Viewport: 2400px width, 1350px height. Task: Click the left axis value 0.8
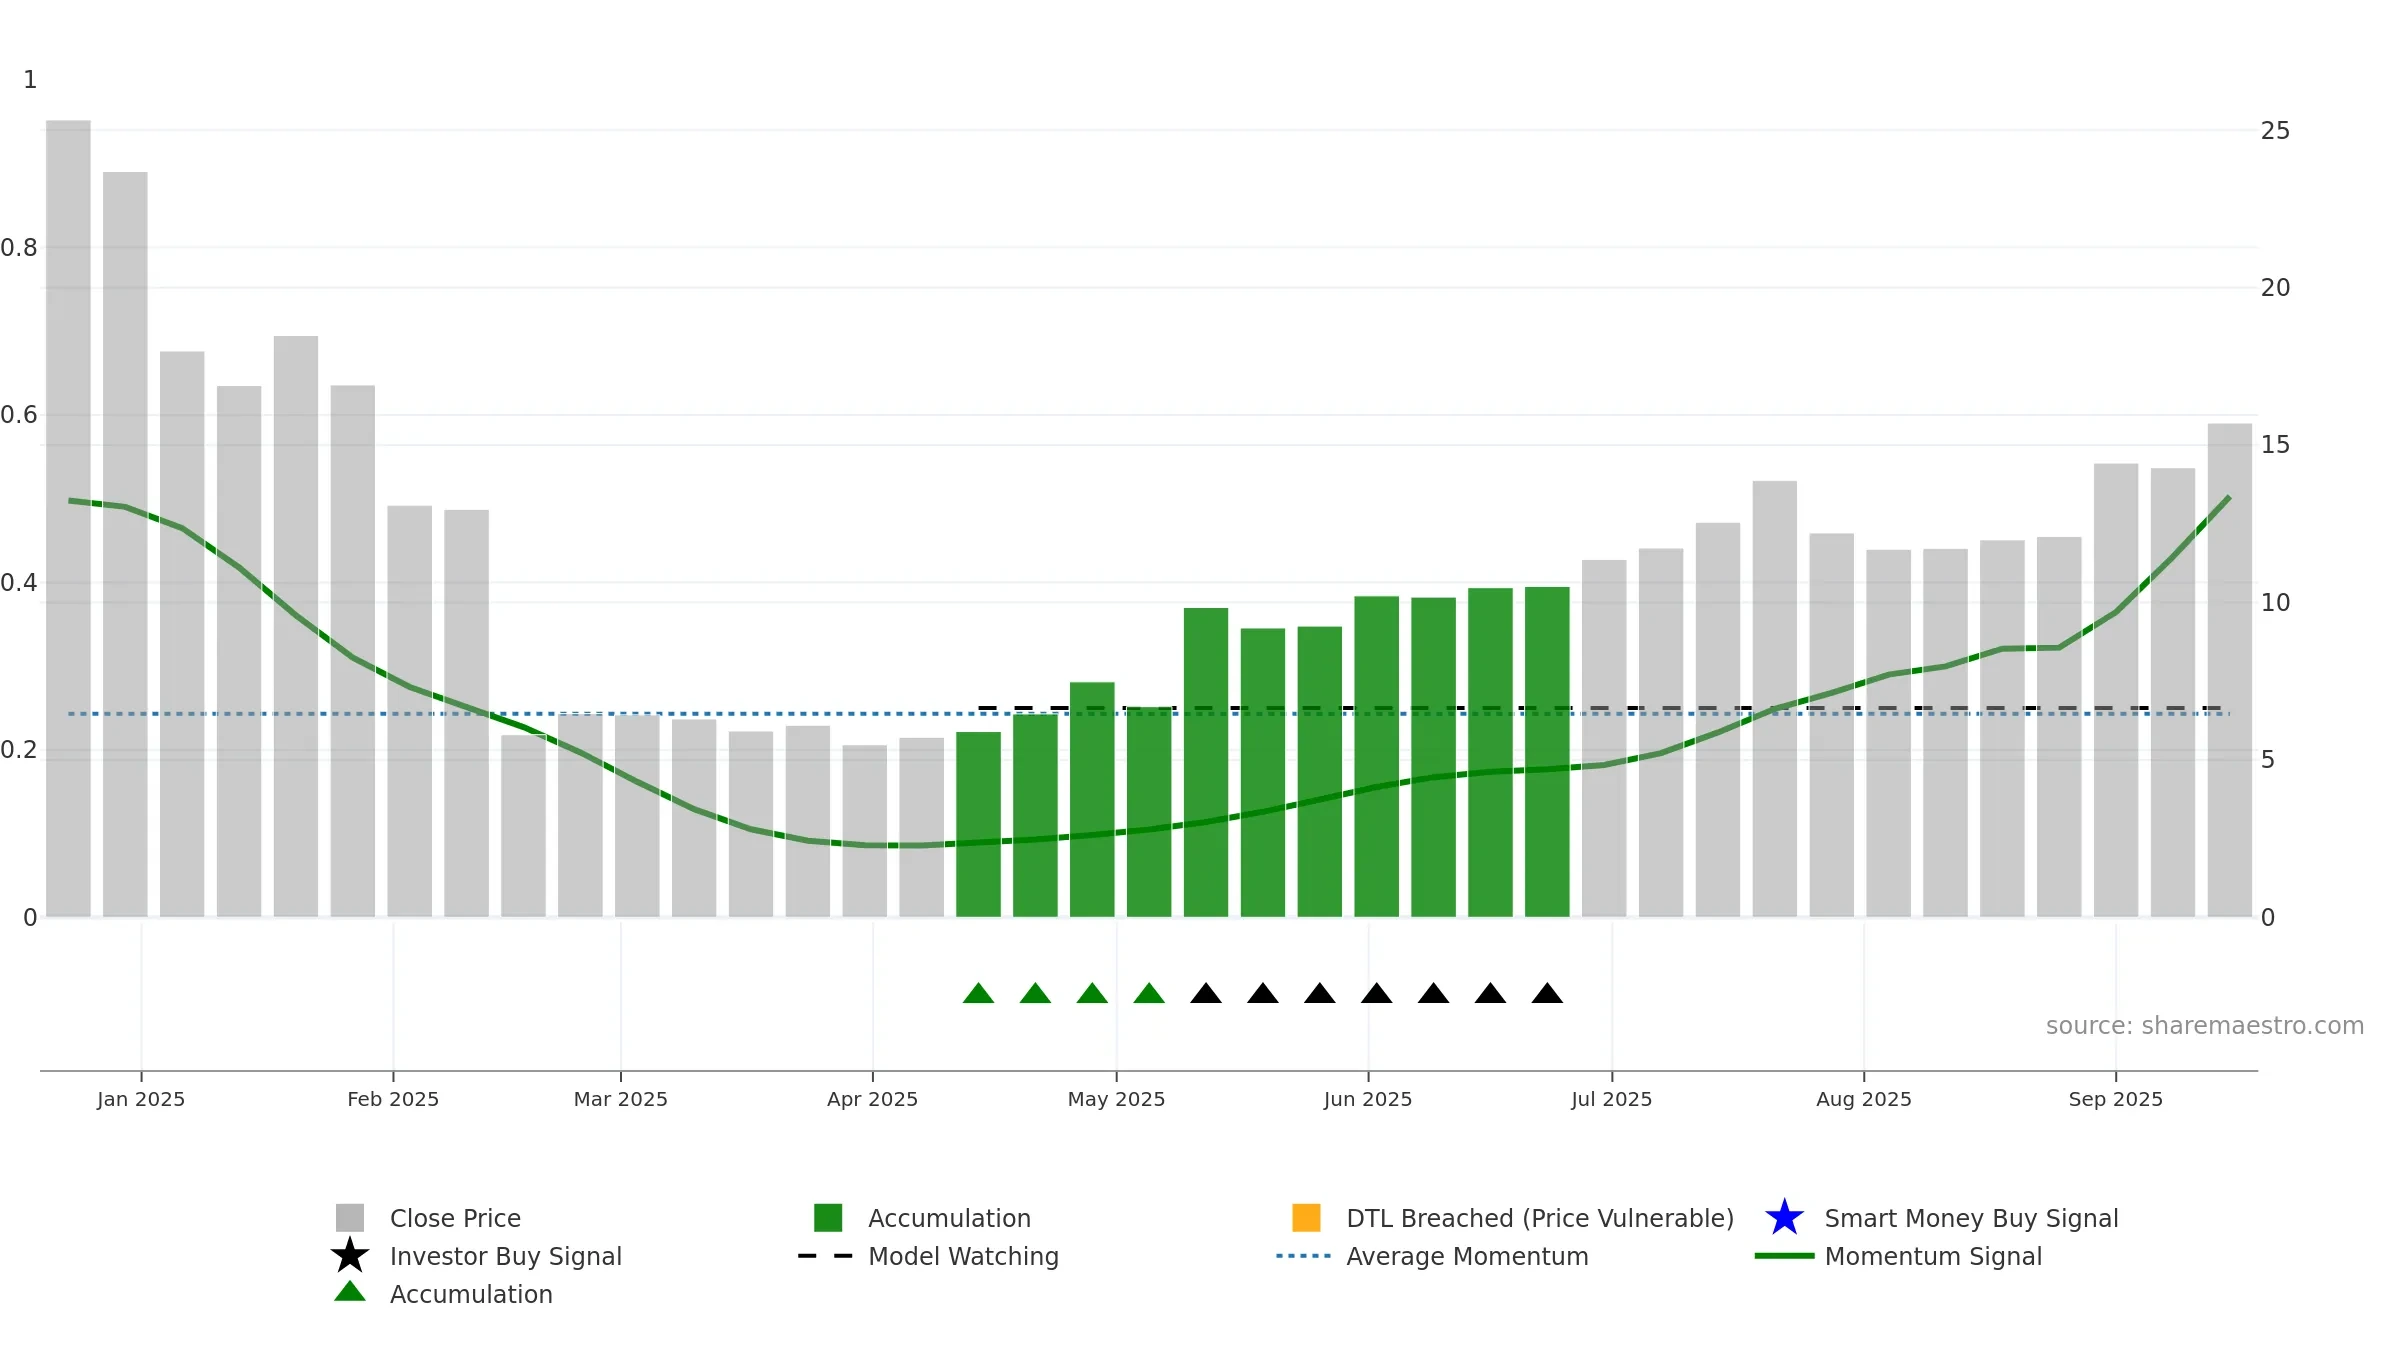pos(19,248)
